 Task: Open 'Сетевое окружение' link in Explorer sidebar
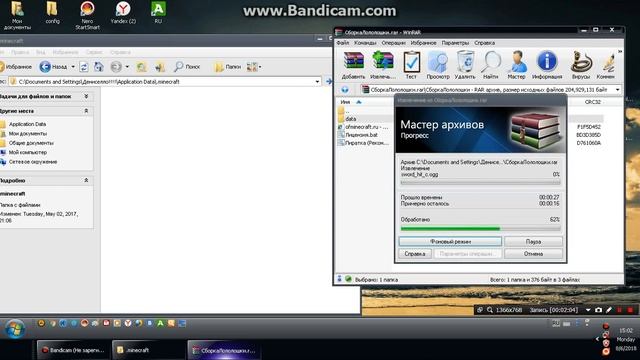(x=33, y=162)
